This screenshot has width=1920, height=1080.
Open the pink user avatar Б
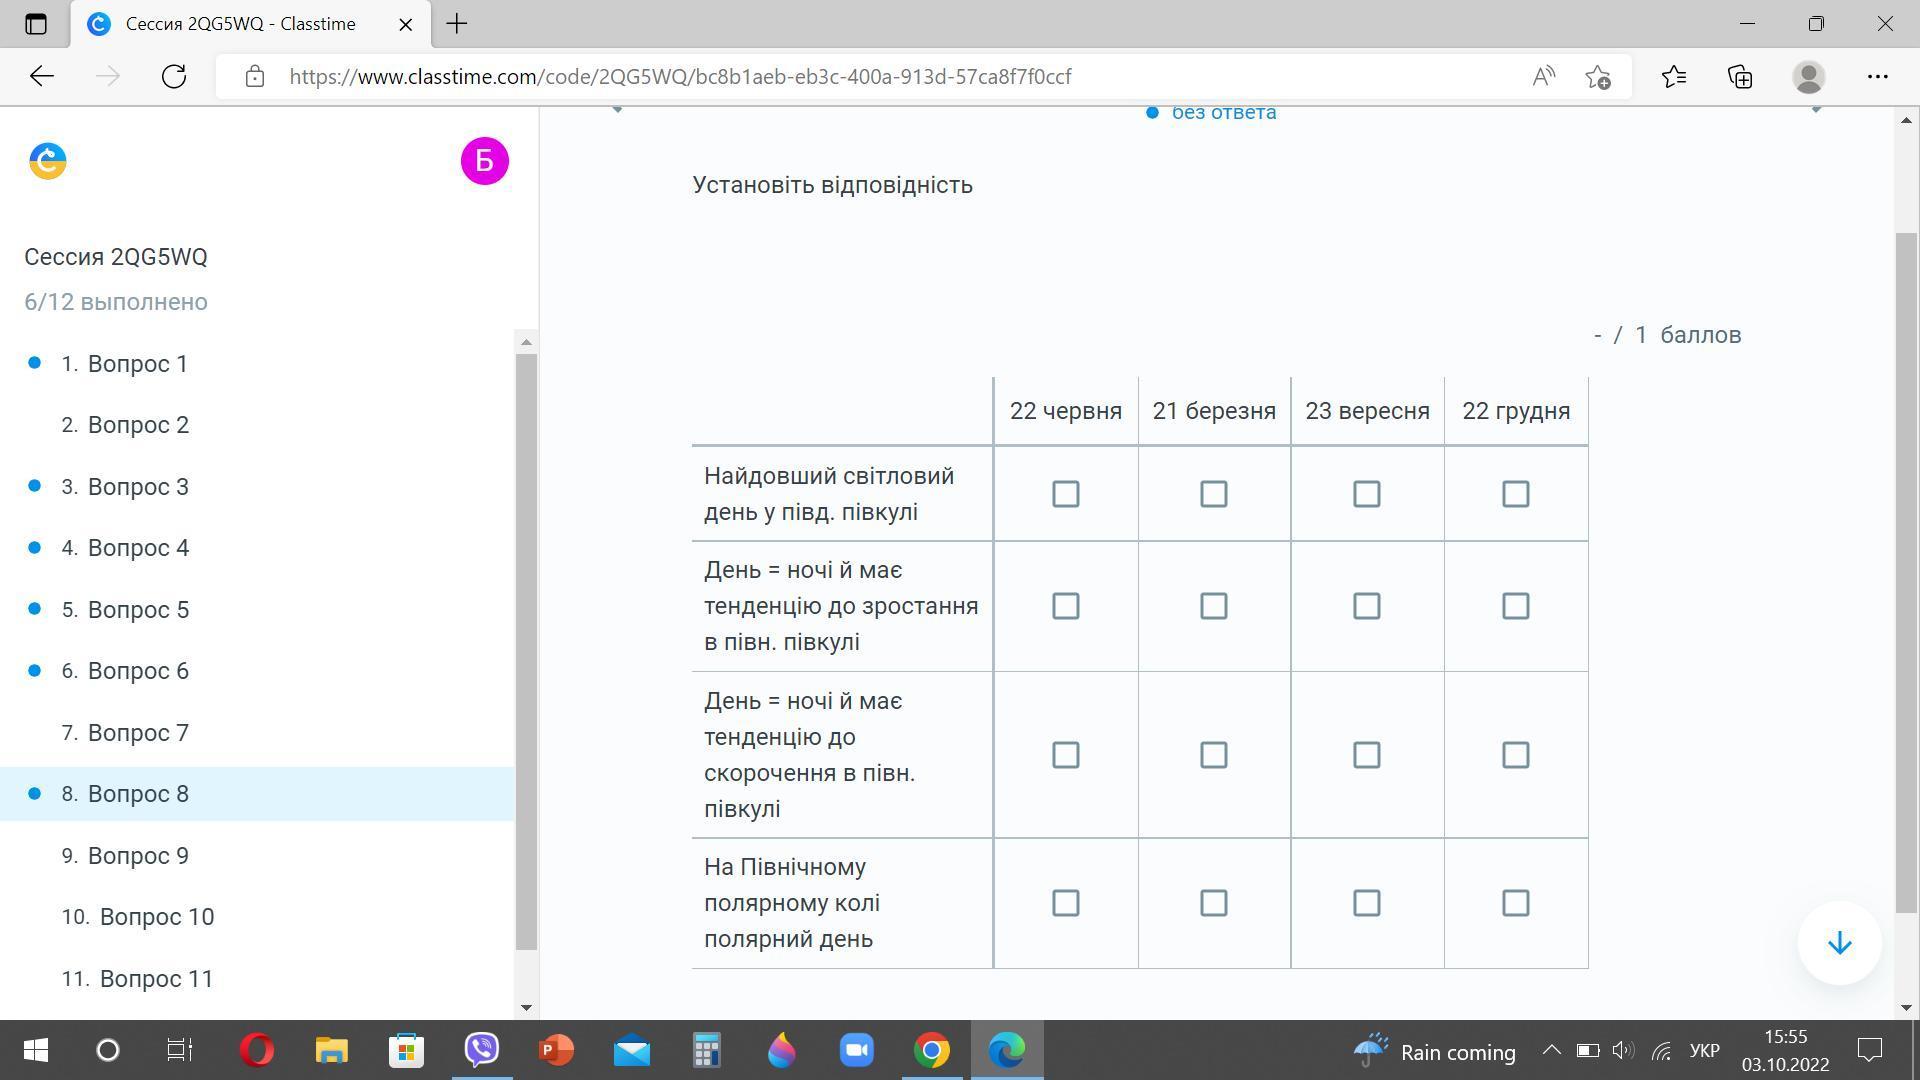[x=484, y=161]
